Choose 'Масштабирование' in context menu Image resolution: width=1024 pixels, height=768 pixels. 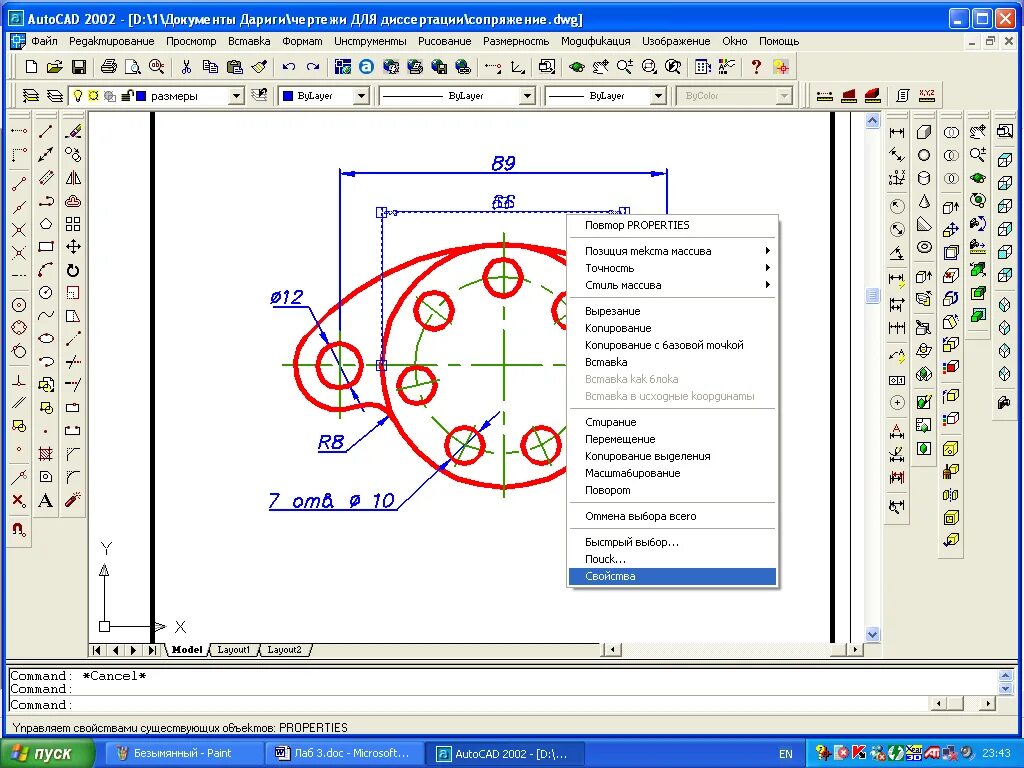(x=673, y=473)
